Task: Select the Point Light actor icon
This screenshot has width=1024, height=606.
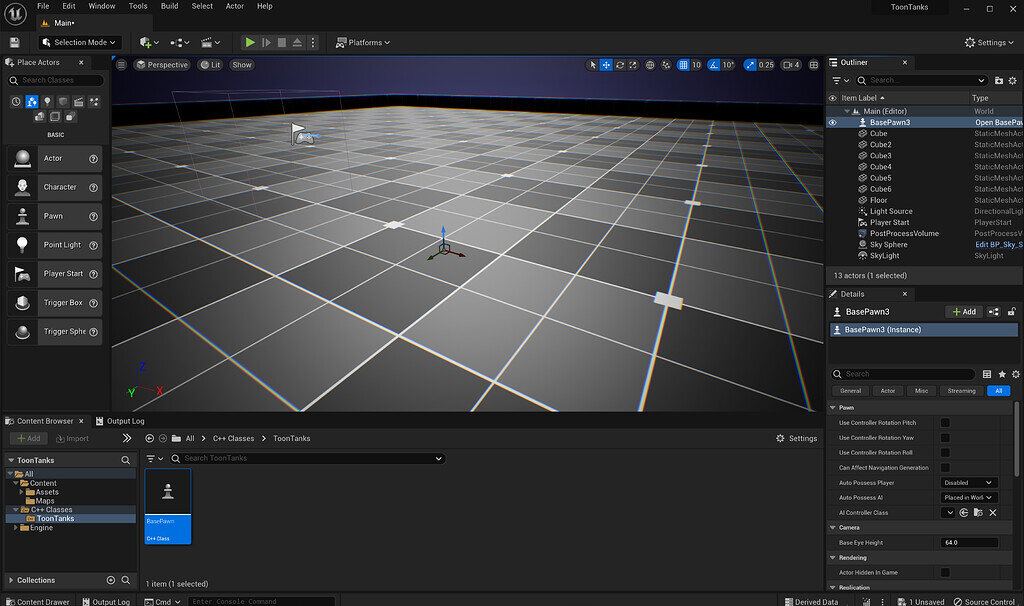Action: click(x=22, y=245)
